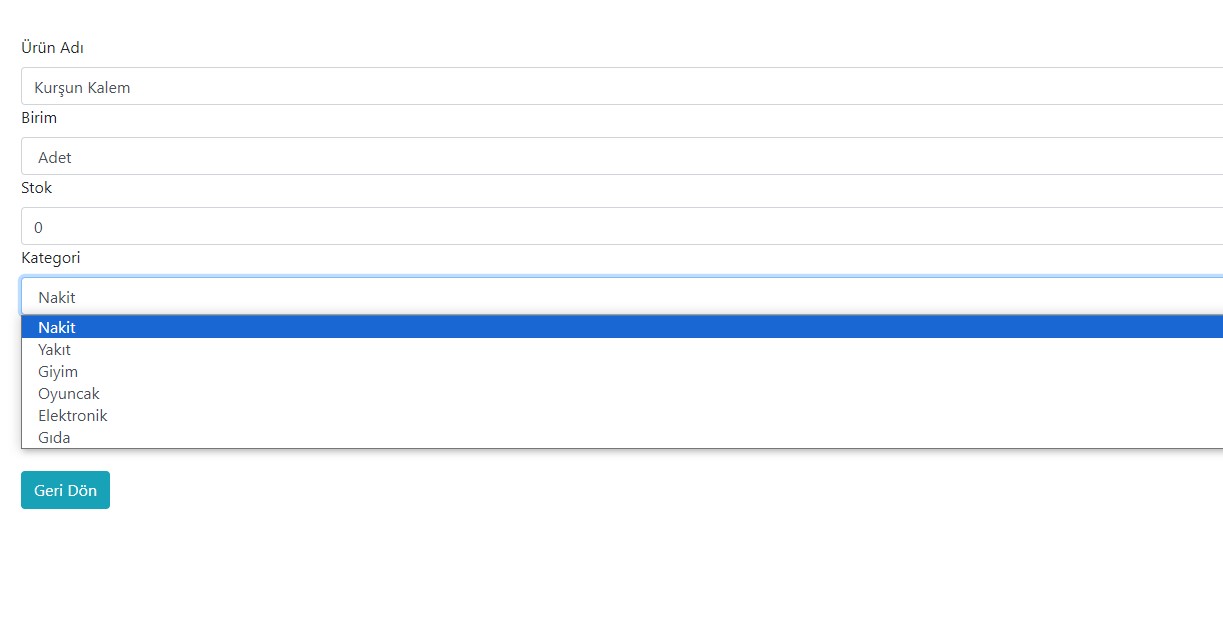Click the Kategori label text
This screenshot has width=1223, height=624.
click(x=50, y=258)
